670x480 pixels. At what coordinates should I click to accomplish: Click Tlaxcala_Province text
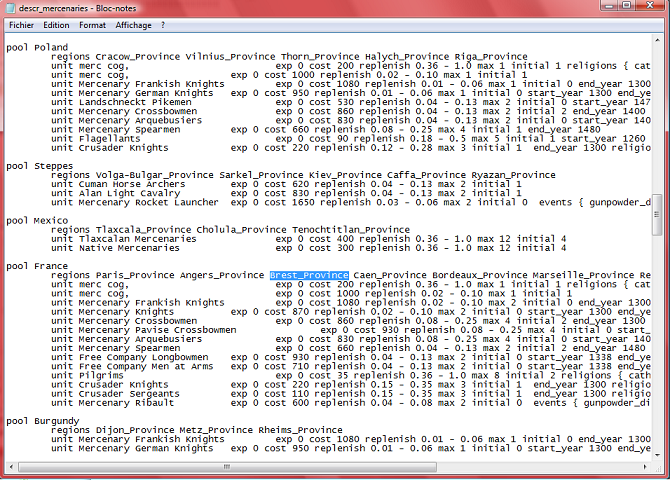143,230
